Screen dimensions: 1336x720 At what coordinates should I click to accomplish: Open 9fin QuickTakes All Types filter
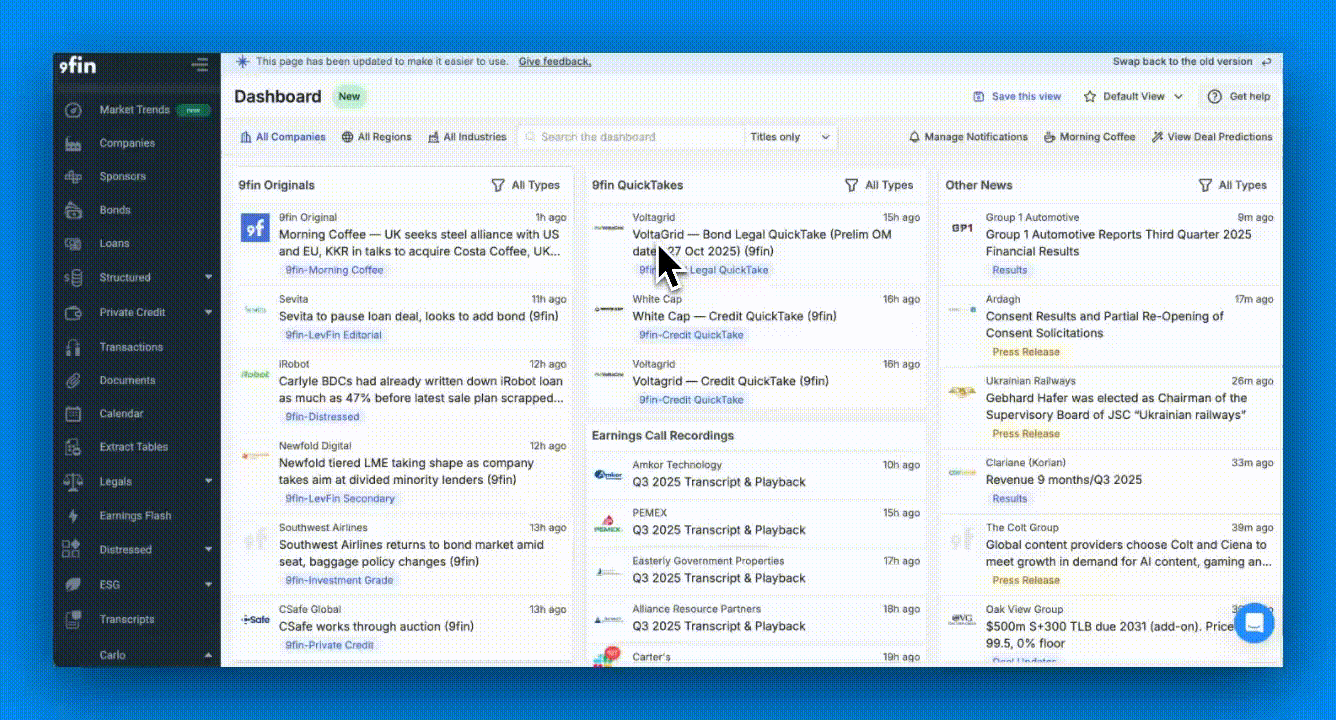879,185
